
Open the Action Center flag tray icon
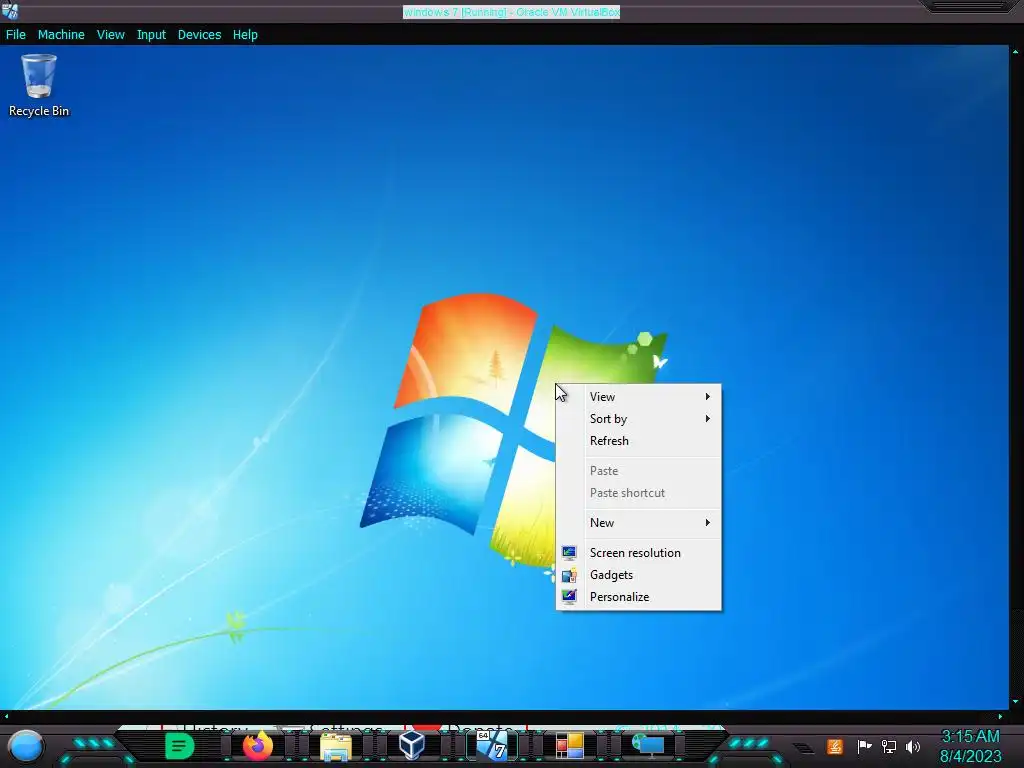click(x=864, y=746)
